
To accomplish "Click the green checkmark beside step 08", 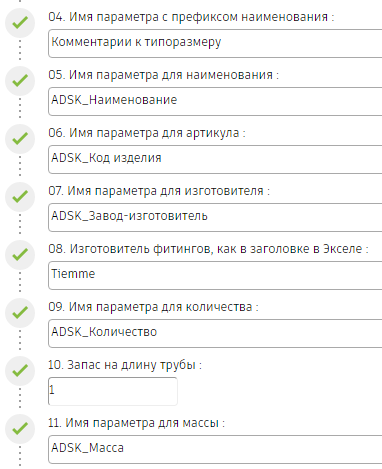I will (20, 255).
